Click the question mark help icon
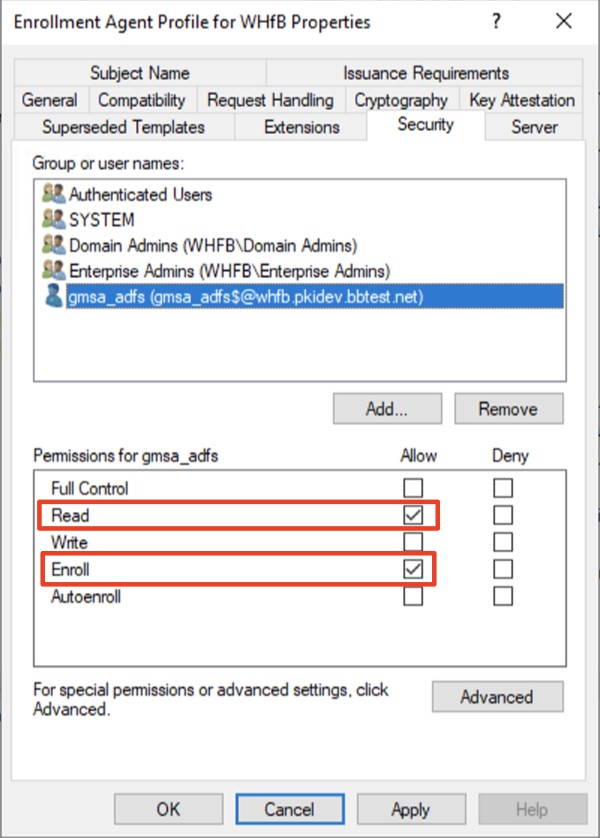 click(497, 22)
